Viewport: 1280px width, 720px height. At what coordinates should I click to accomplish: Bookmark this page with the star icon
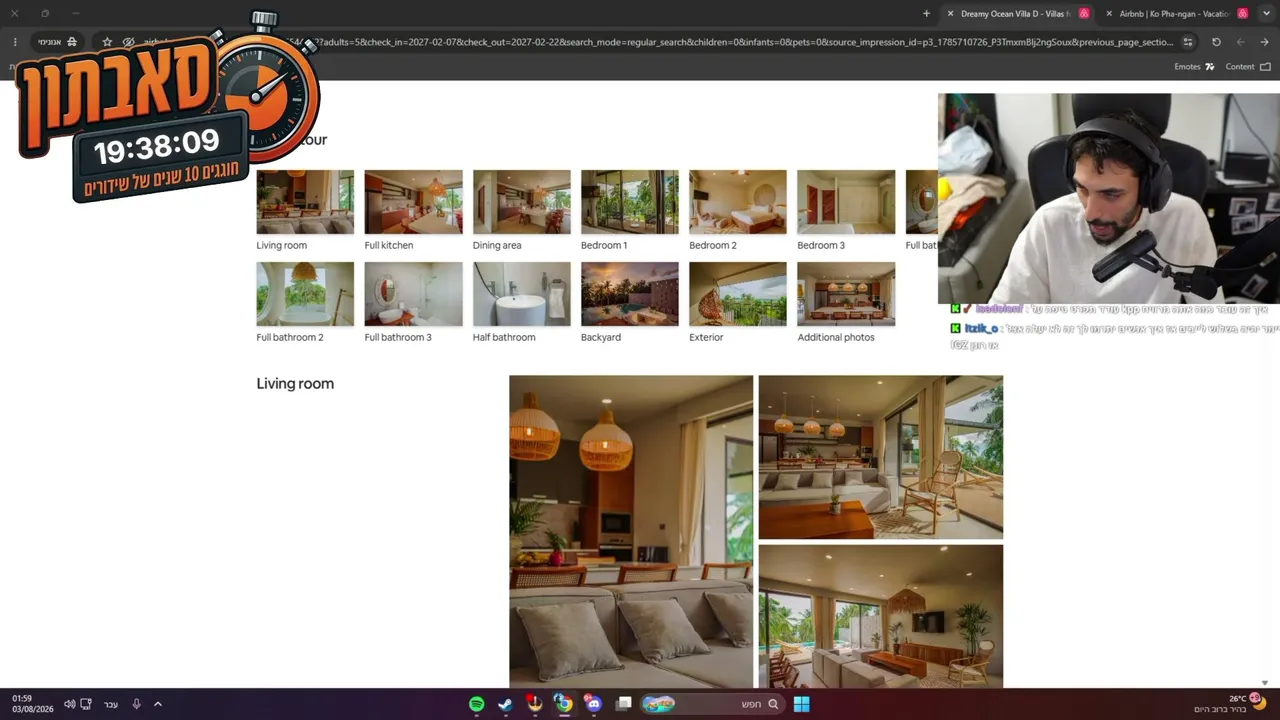tap(107, 42)
